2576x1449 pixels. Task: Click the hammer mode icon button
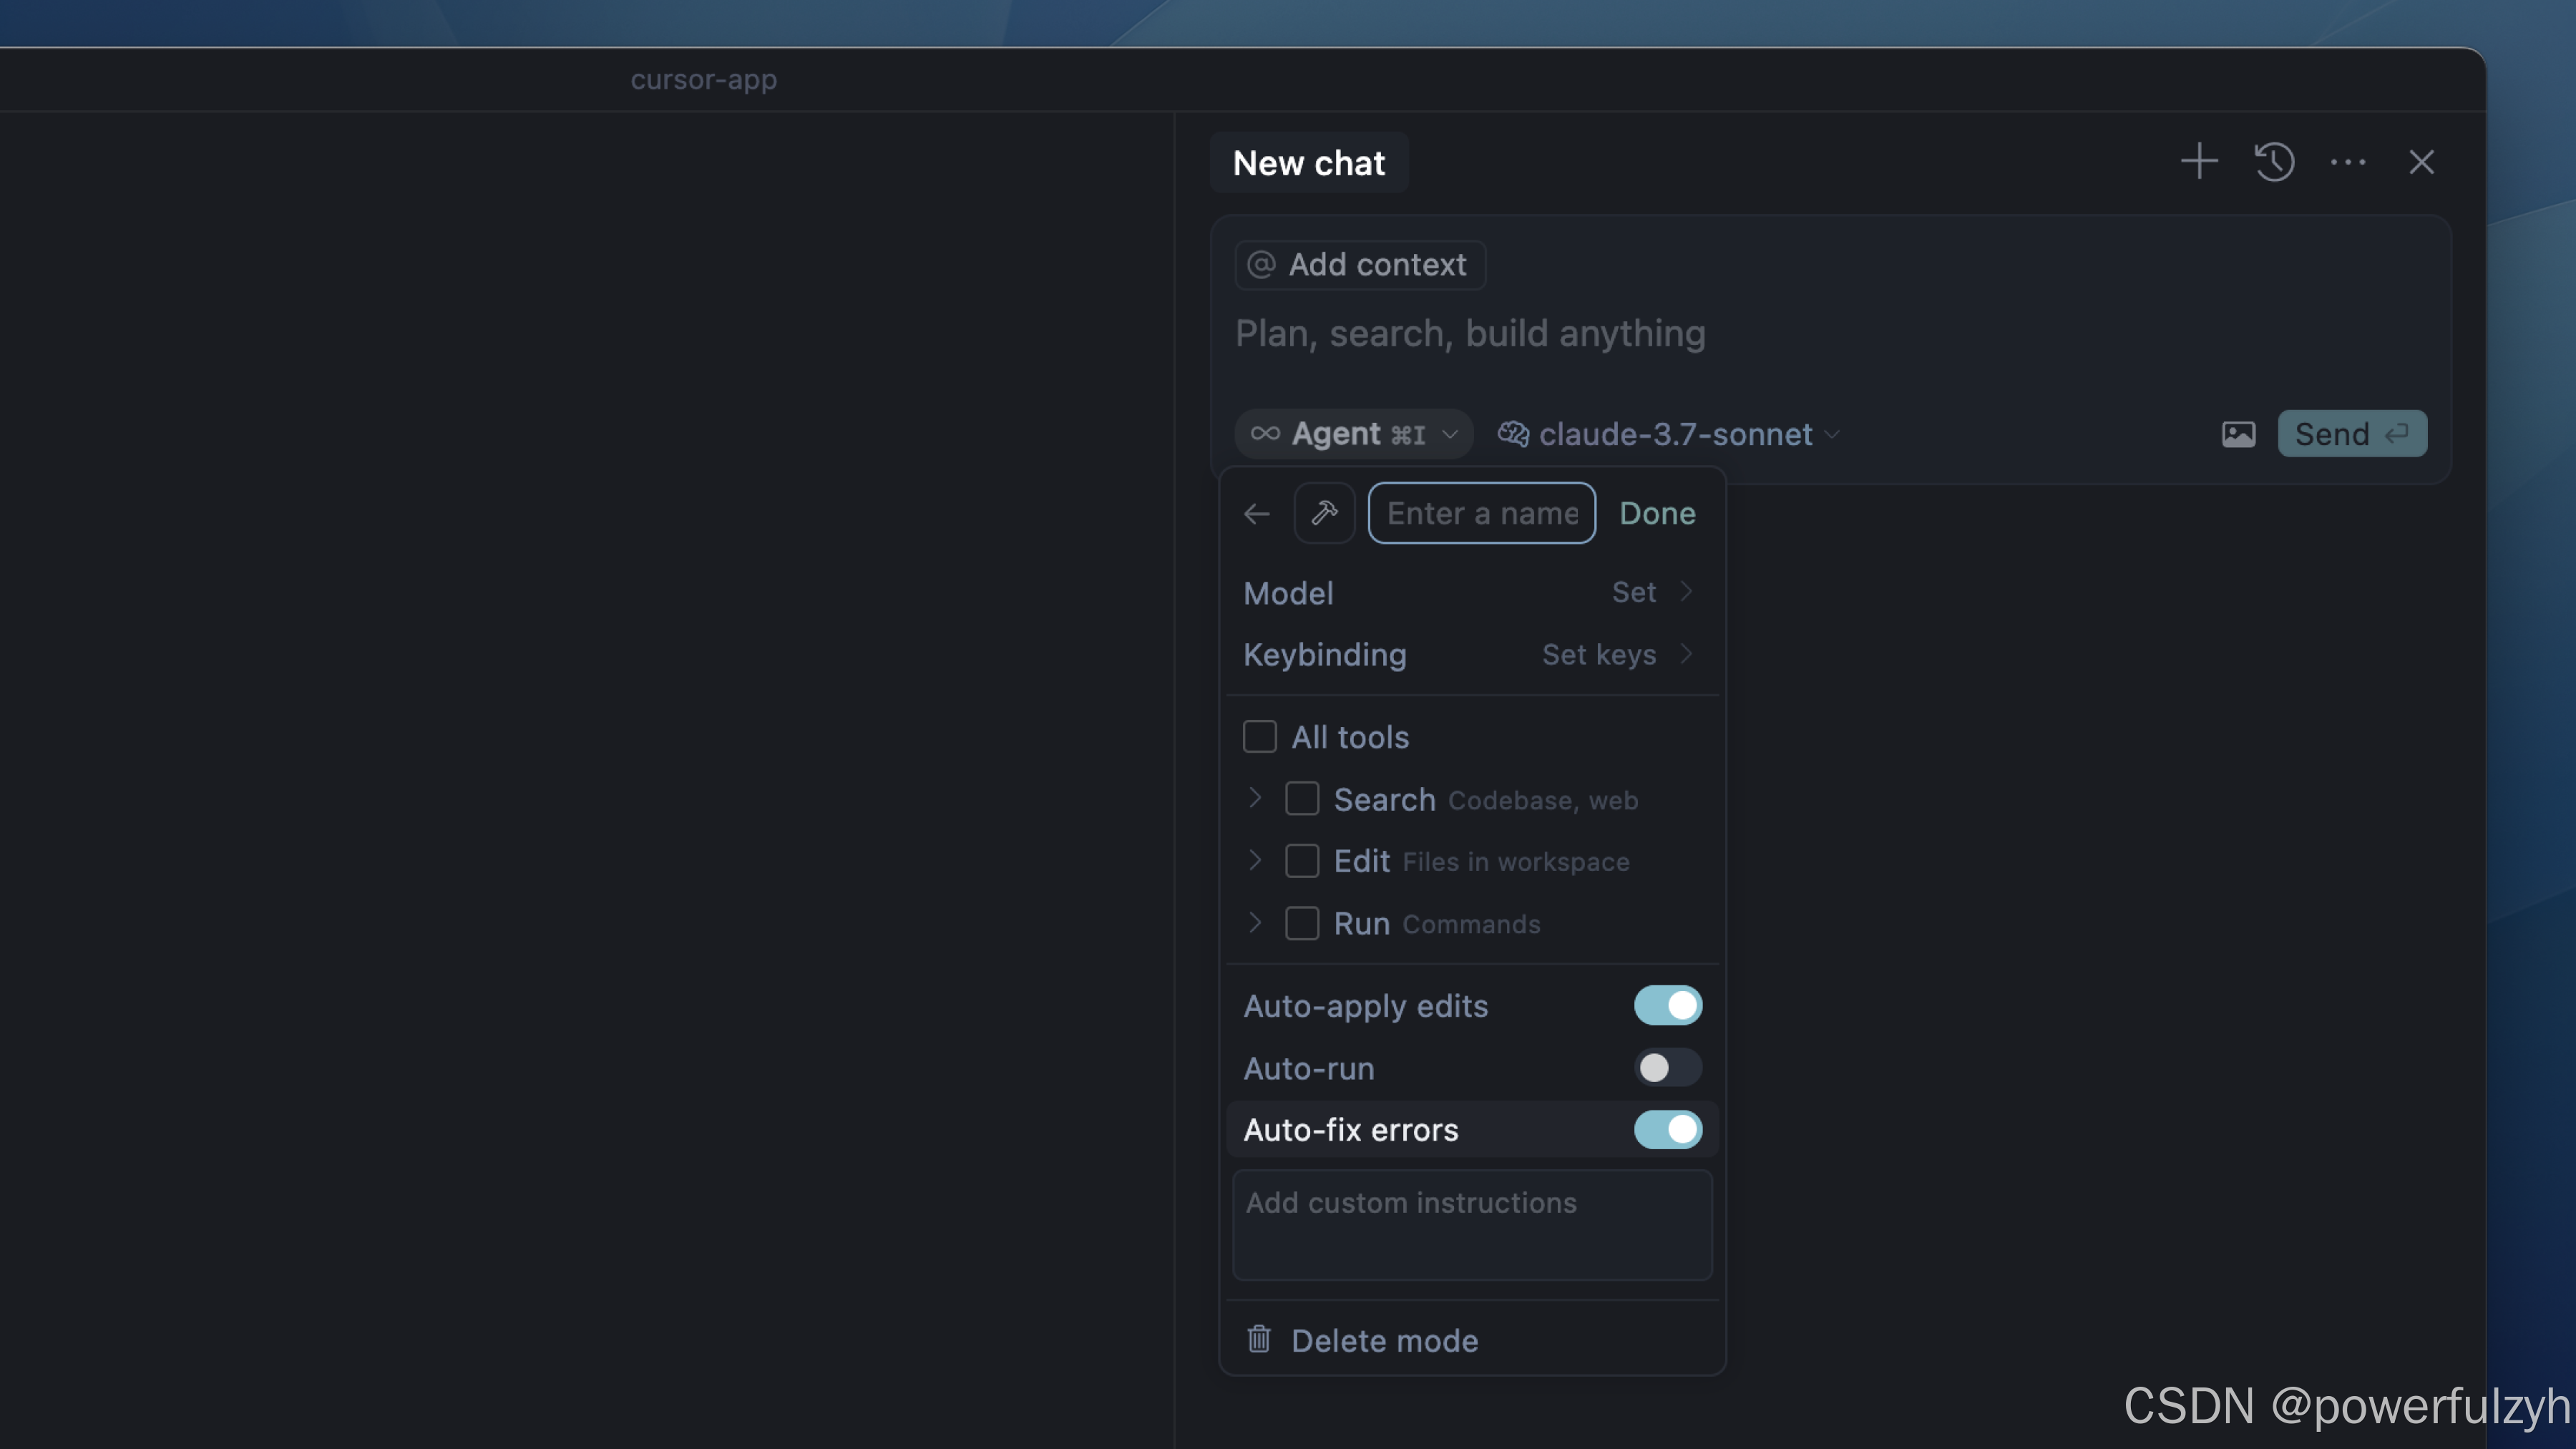(1324, 513)
